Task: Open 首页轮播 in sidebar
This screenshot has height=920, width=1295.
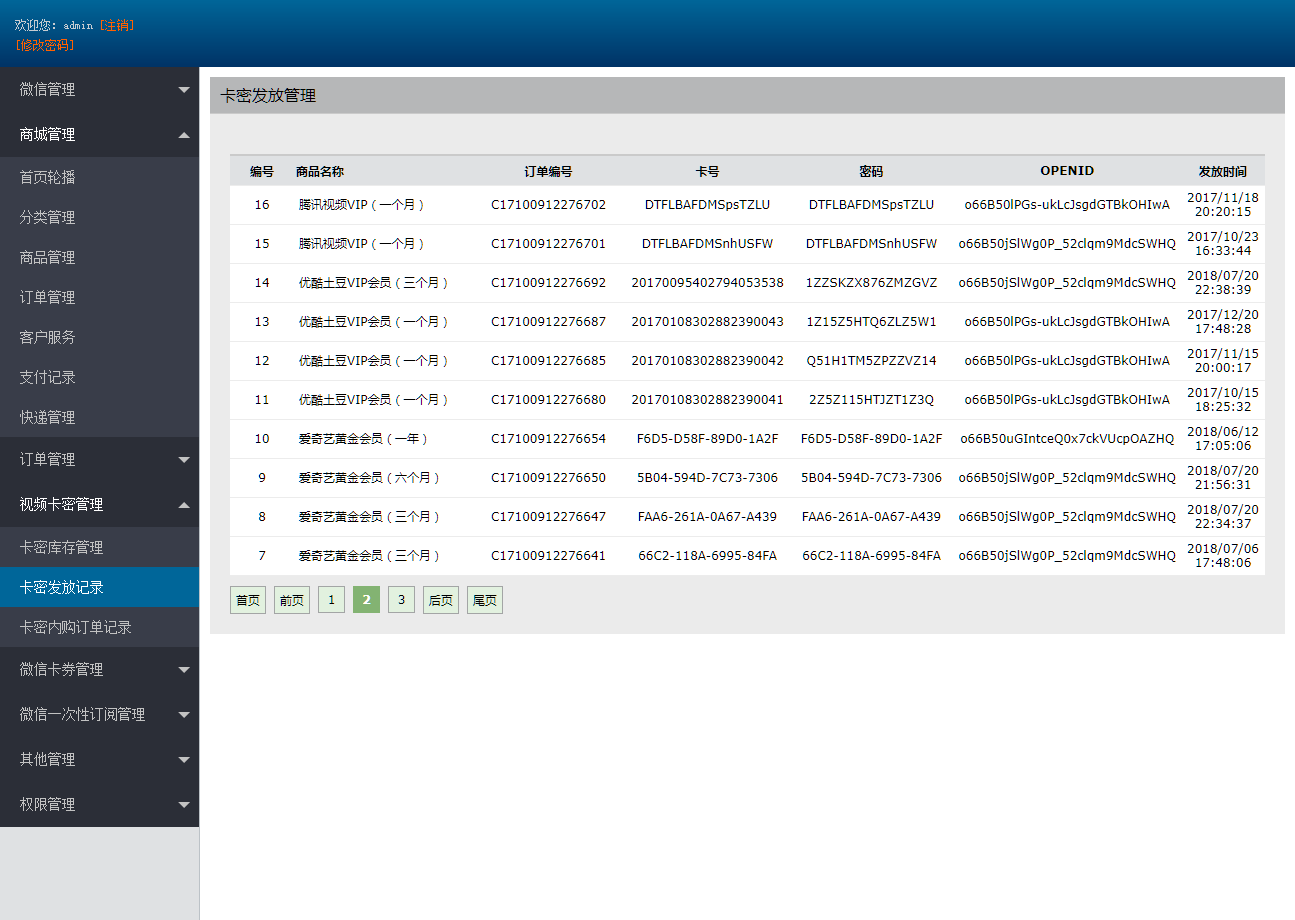Action: (99, 177)
